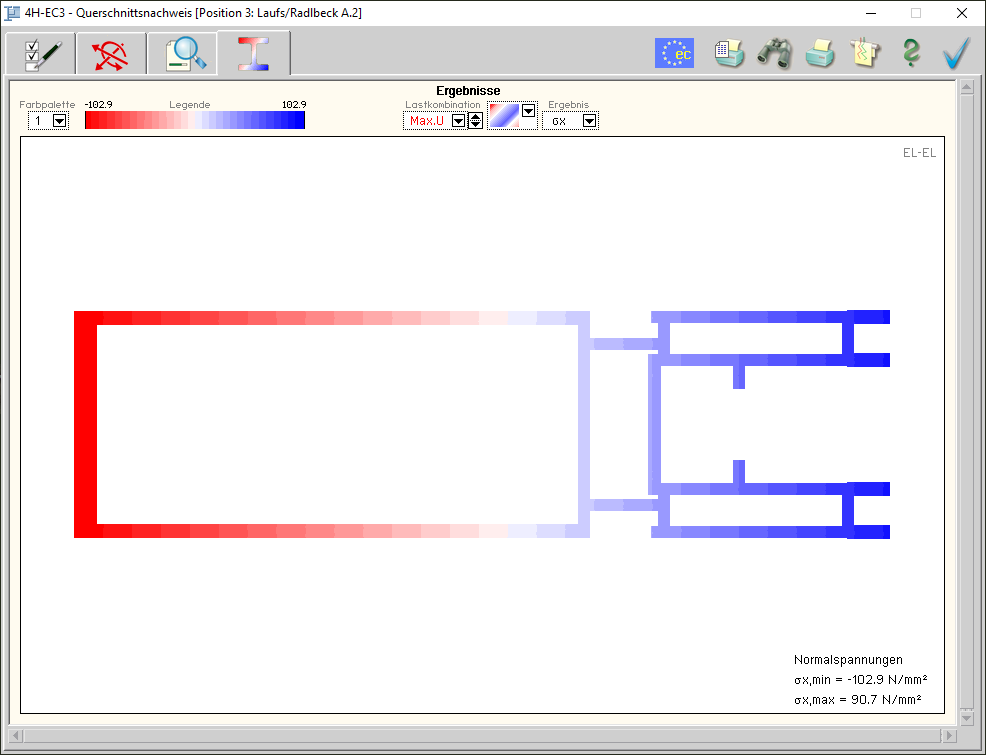Click the Eurocode EC flag icon

point(674,53)
